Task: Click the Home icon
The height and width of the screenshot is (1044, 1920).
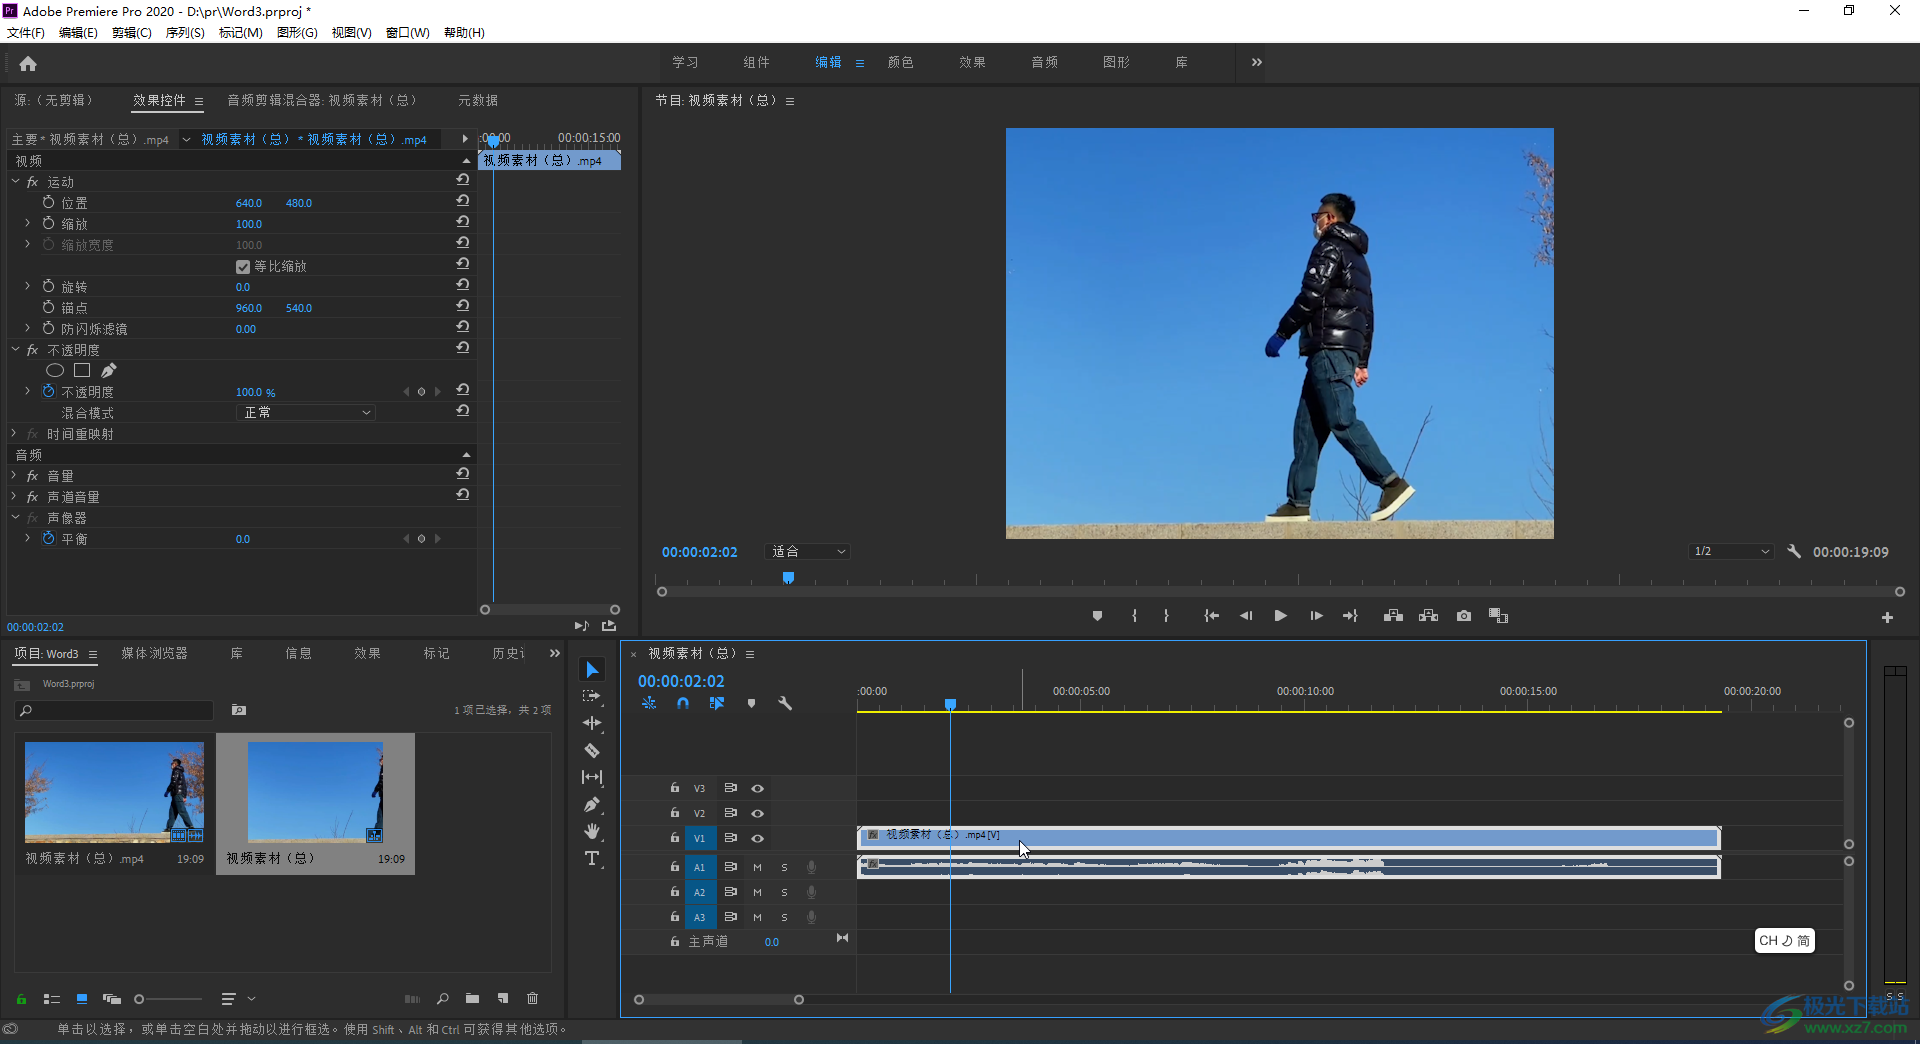Action: click(28, 64)
